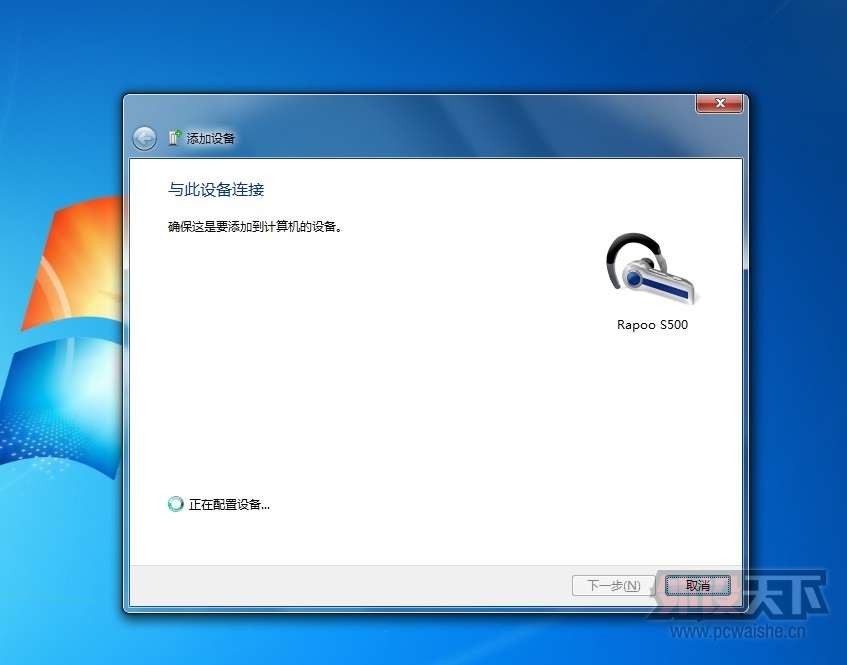Image resolution: width=847 pixels, height=665 pixels.
Task: Click the 添加设备 window title text
Action: click(211, 139)
